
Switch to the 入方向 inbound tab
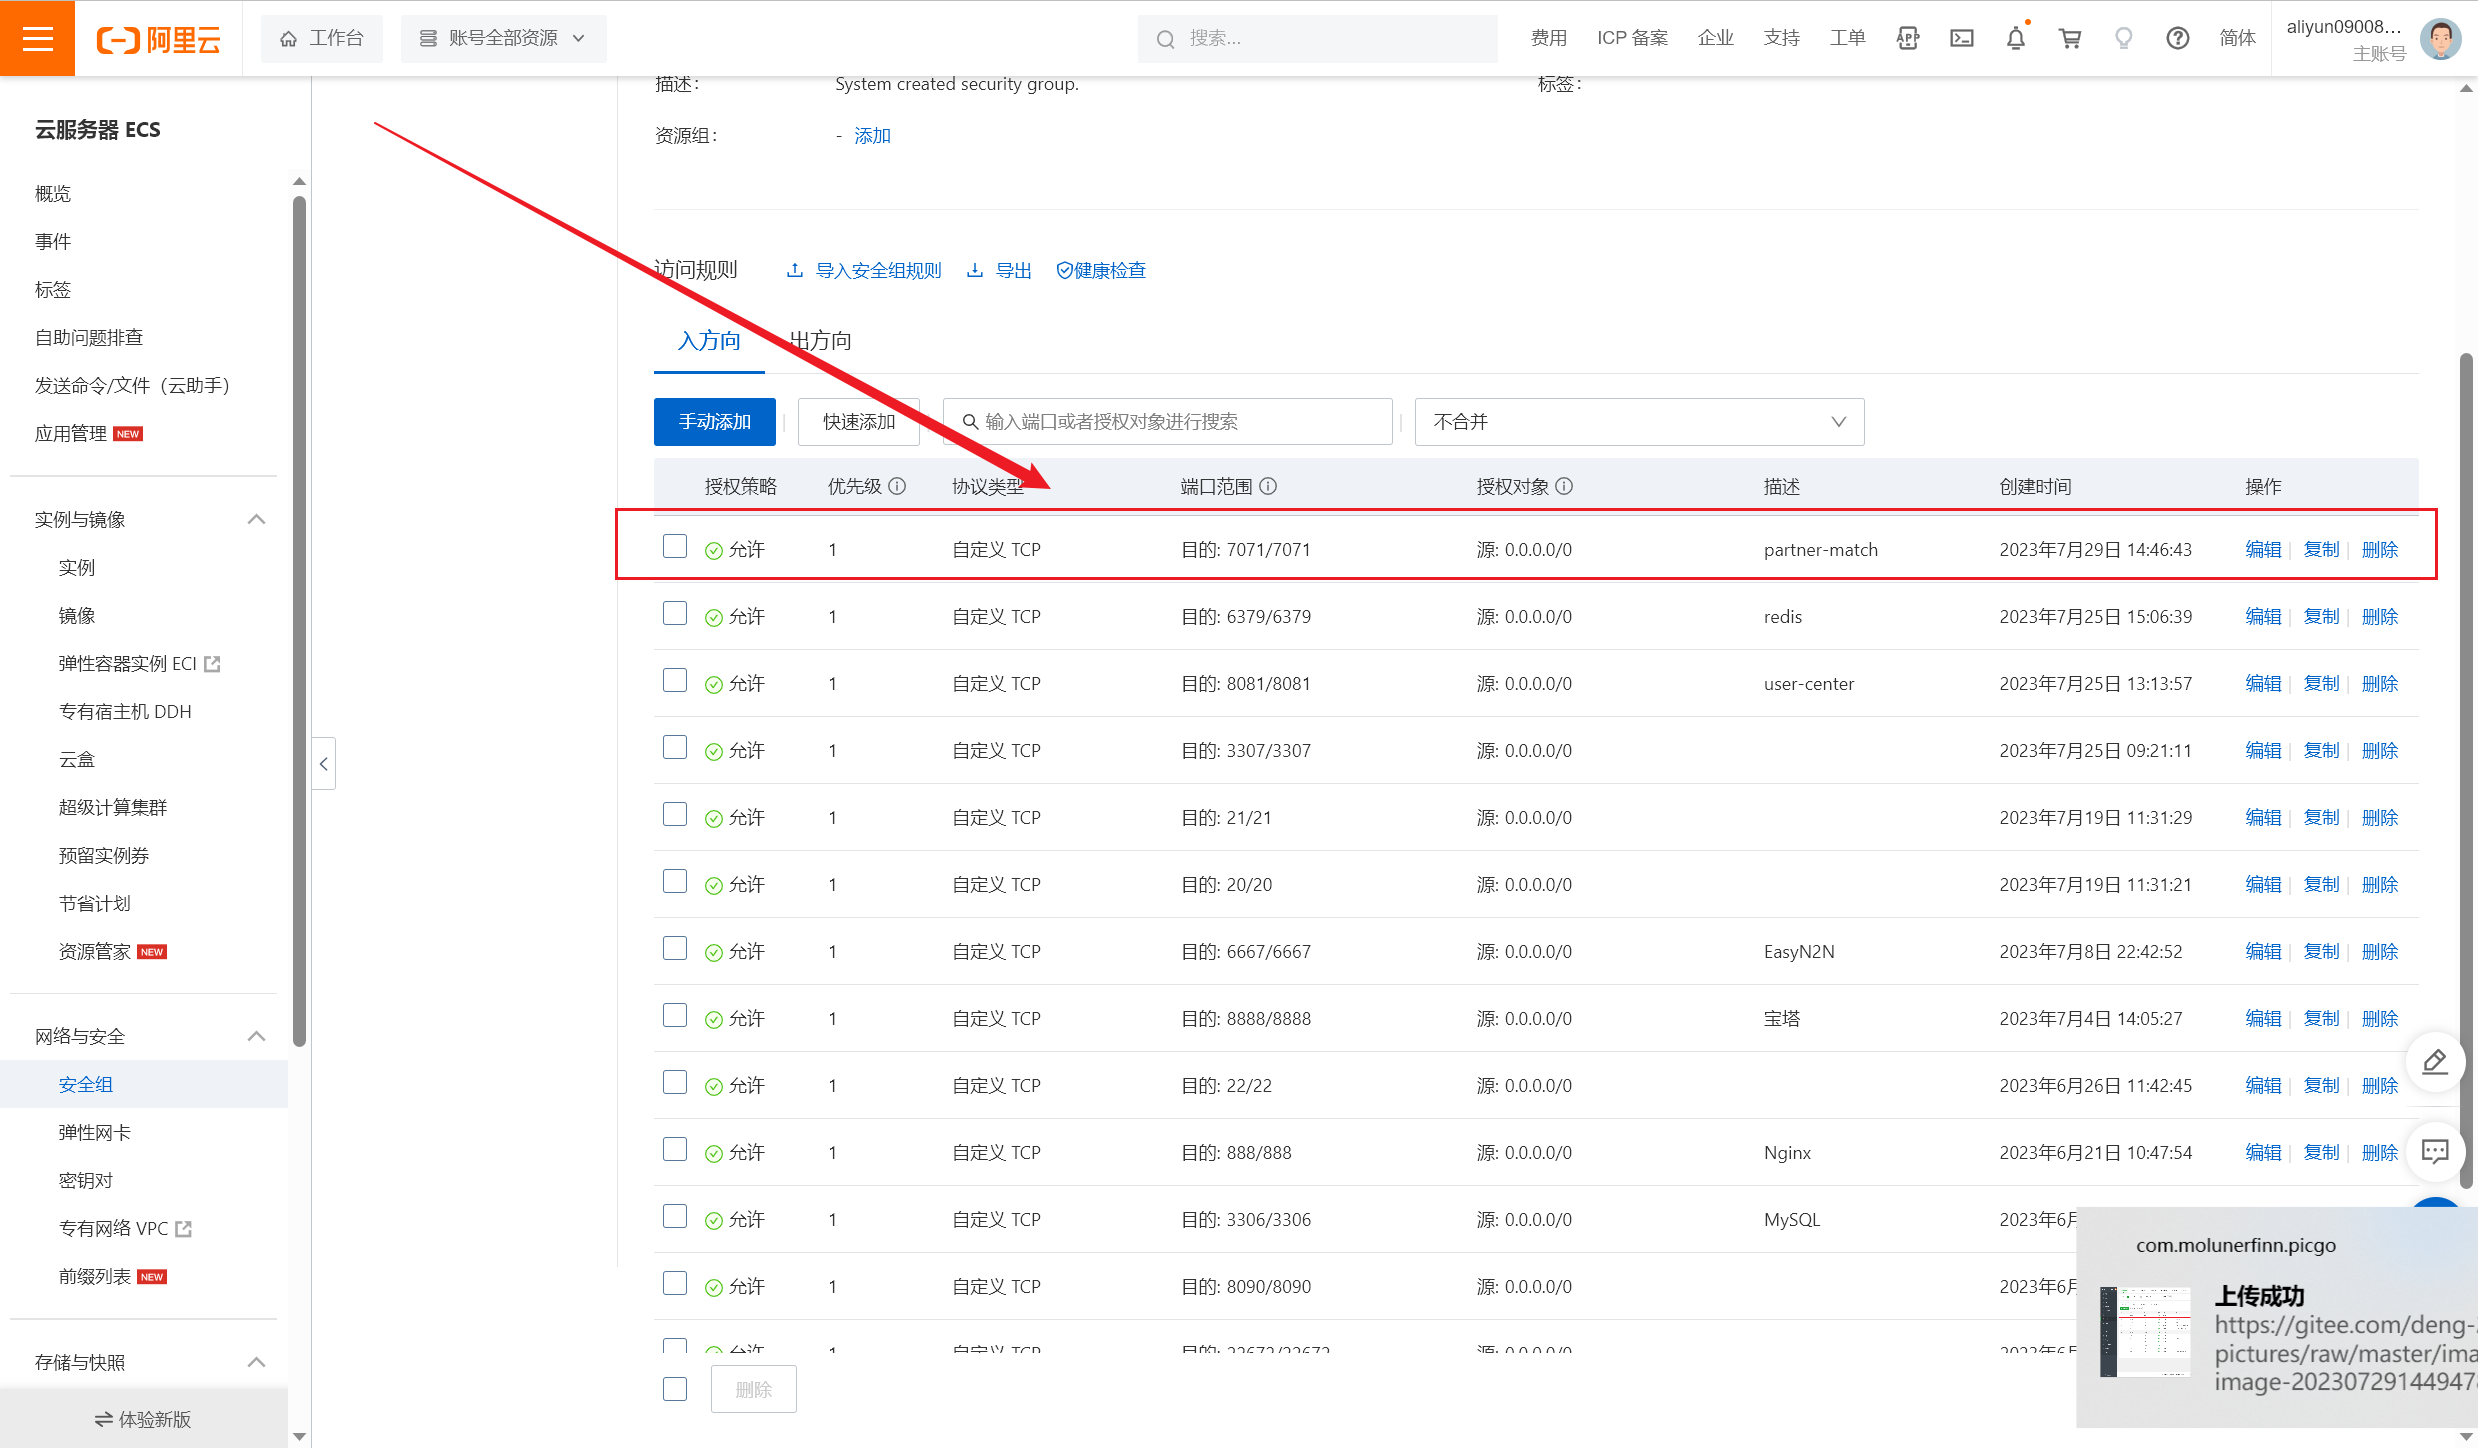[709, 341]
